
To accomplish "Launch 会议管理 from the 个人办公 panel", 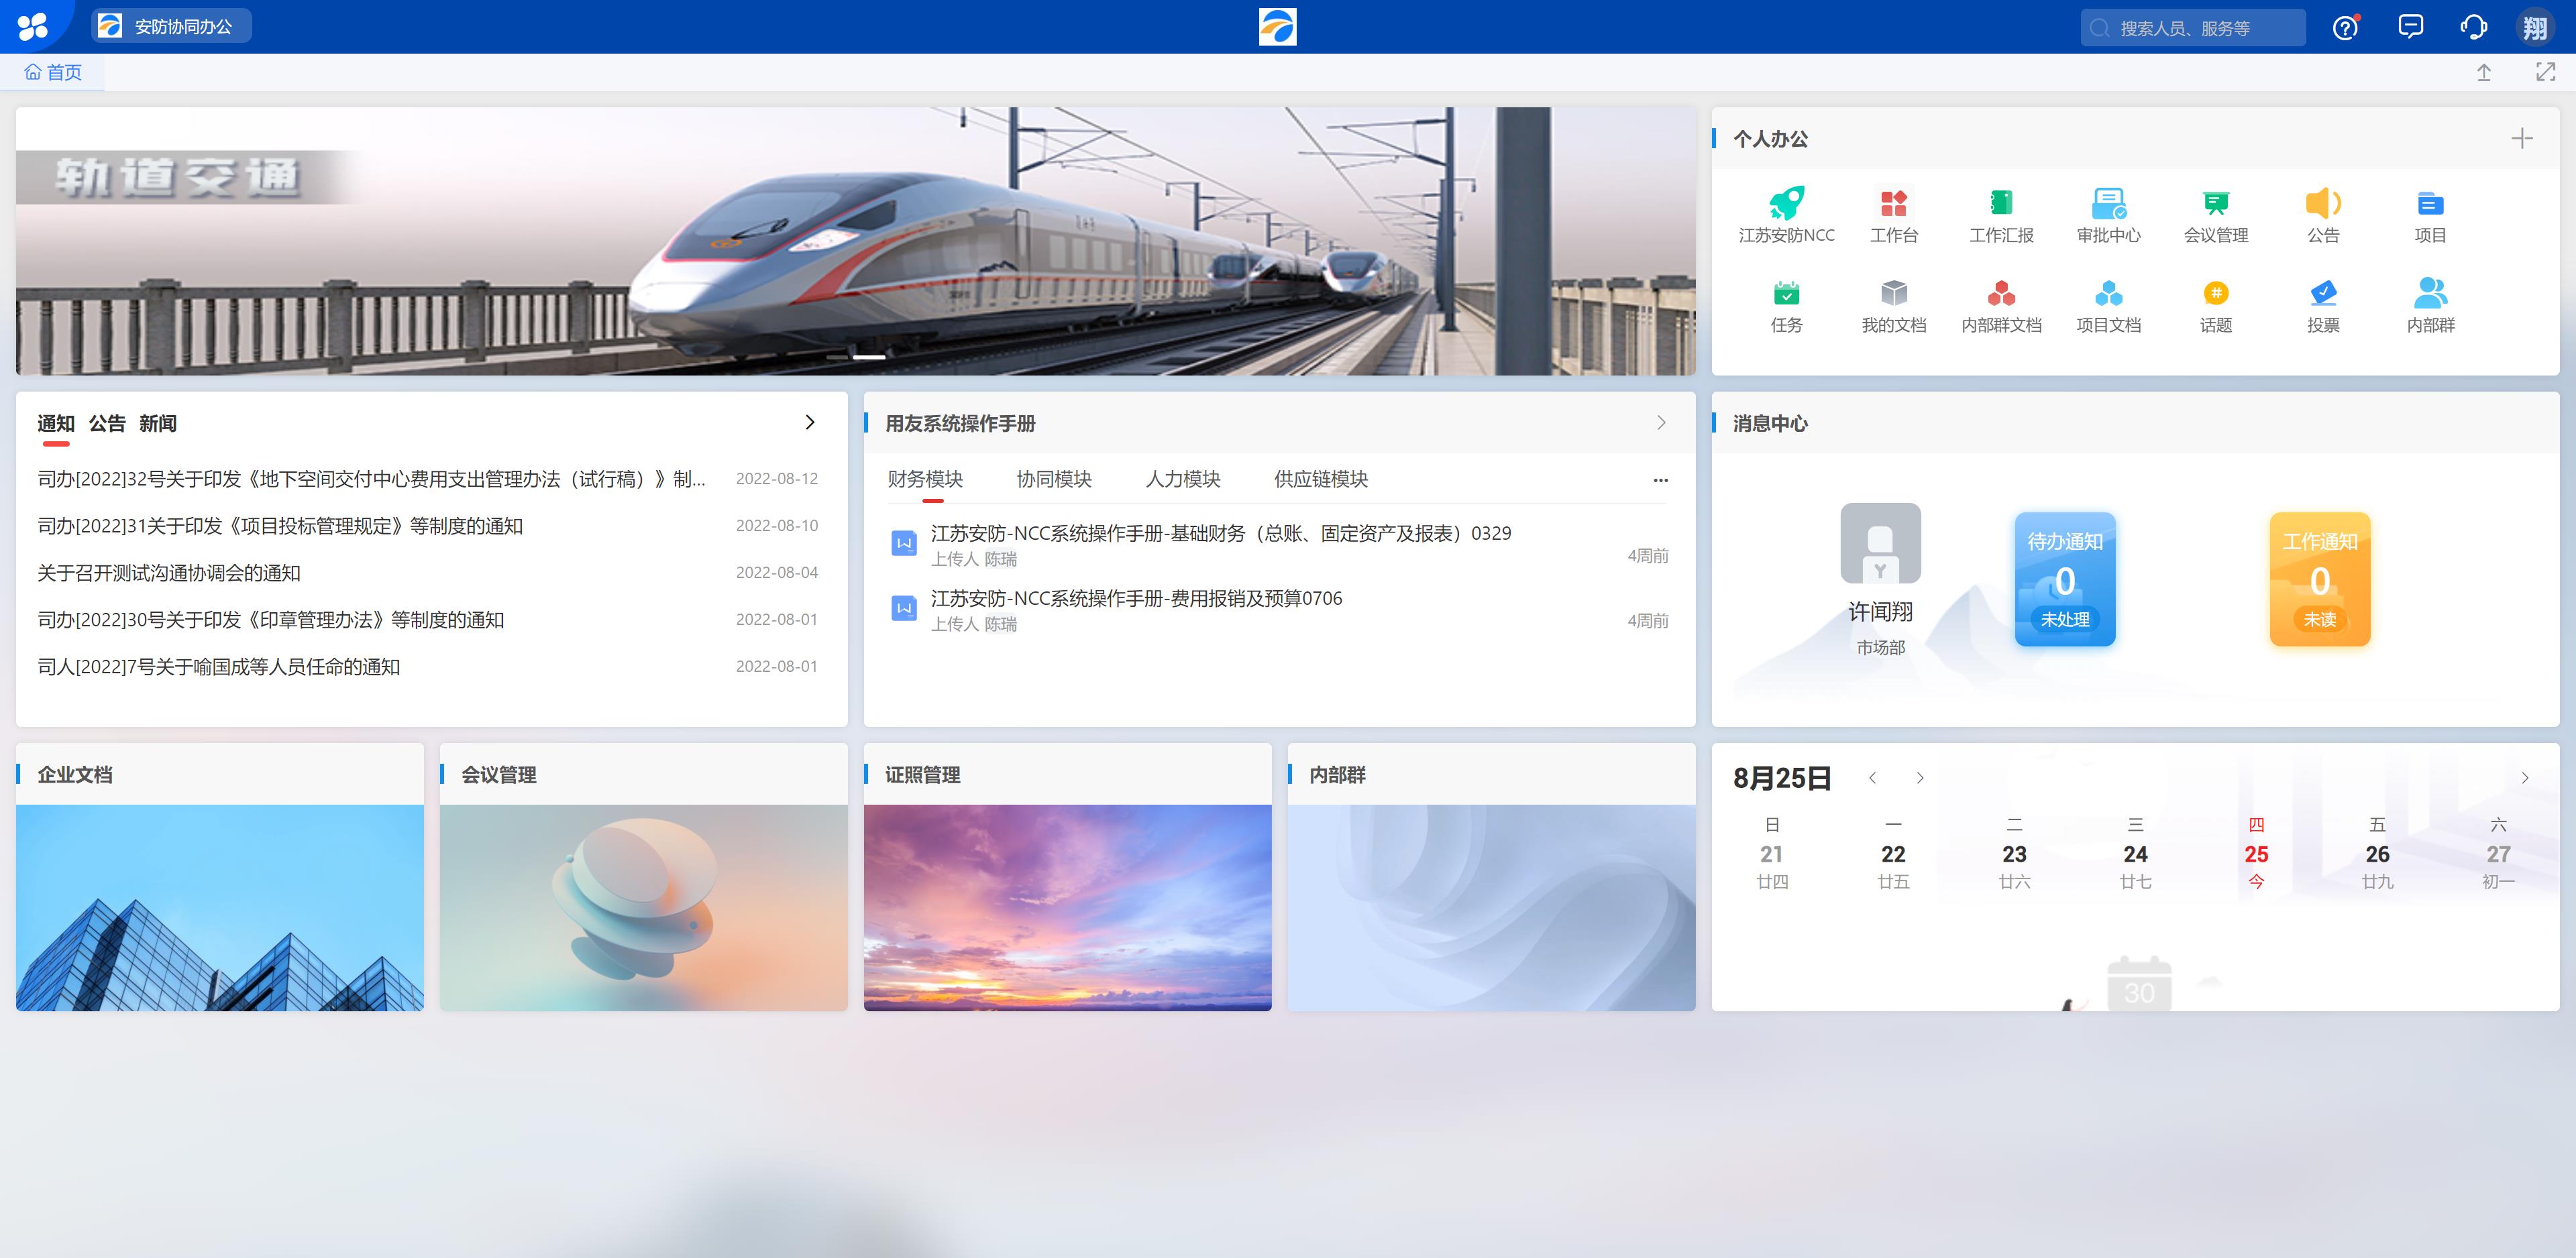I will click(2215, 204).
